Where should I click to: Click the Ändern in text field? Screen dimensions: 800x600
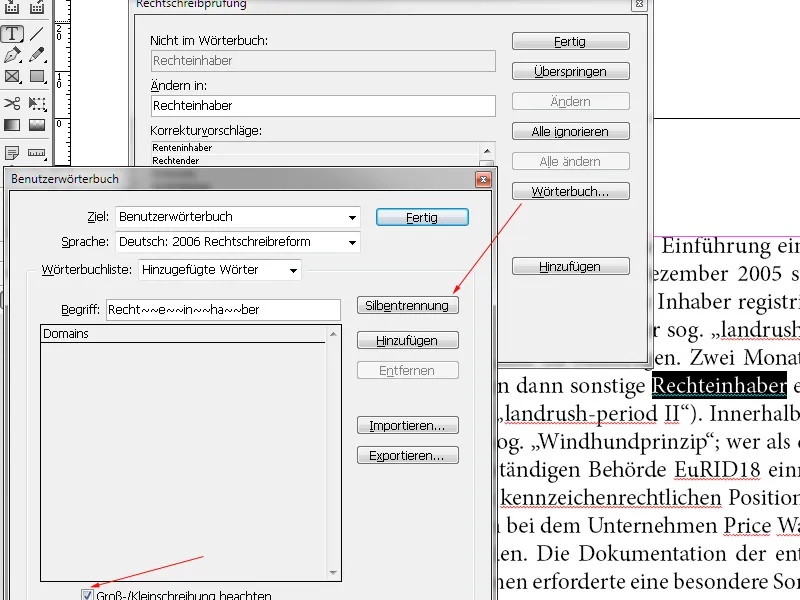click(x=323, y=106)
